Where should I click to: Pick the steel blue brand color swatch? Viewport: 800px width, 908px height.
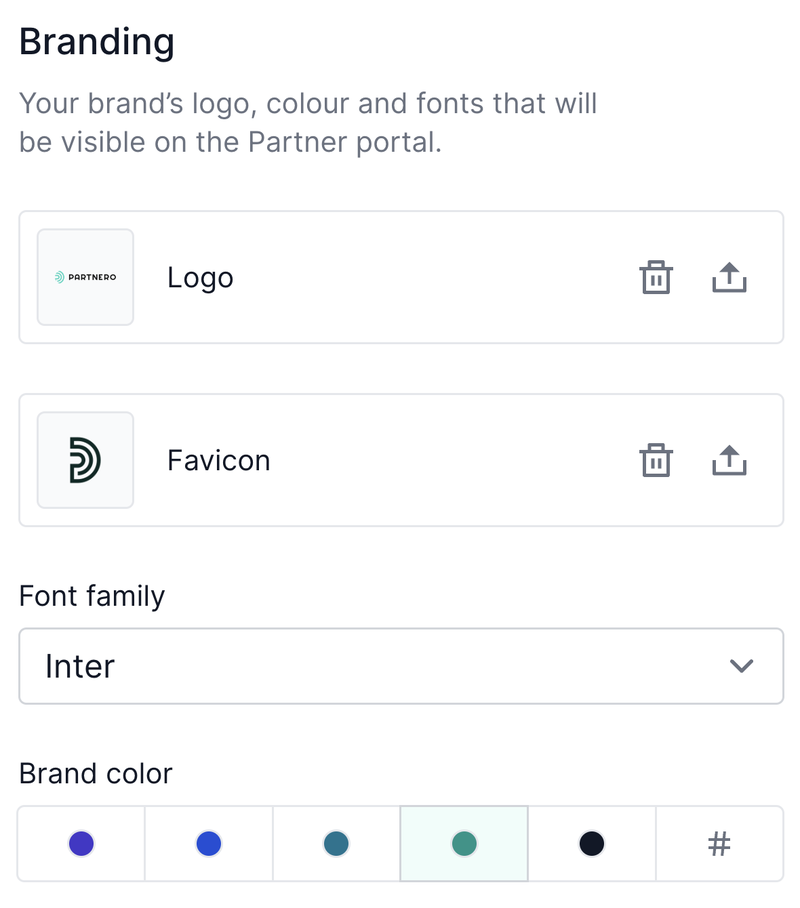point(337,844)
